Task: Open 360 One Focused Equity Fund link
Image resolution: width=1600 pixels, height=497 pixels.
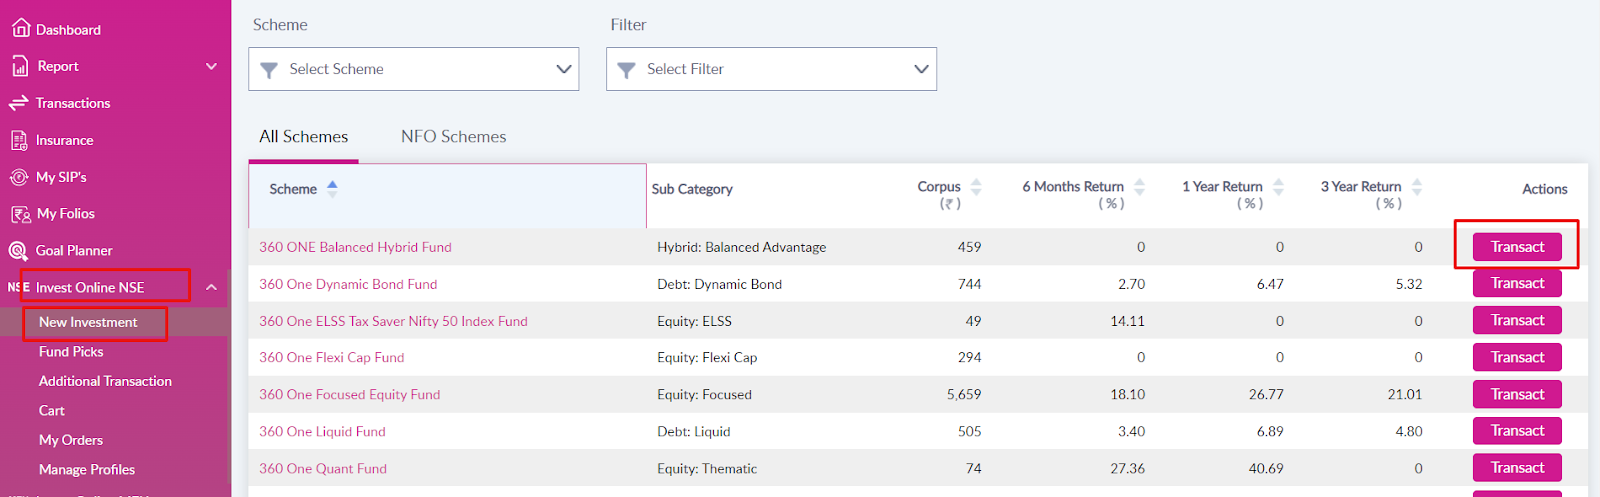Action: (x=350, y=395)
